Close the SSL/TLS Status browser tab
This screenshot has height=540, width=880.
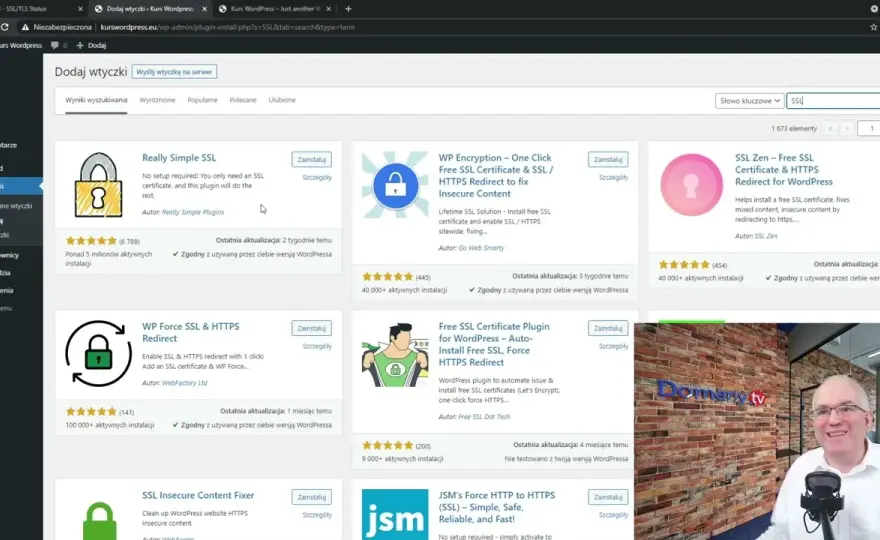tap(80, 9)
